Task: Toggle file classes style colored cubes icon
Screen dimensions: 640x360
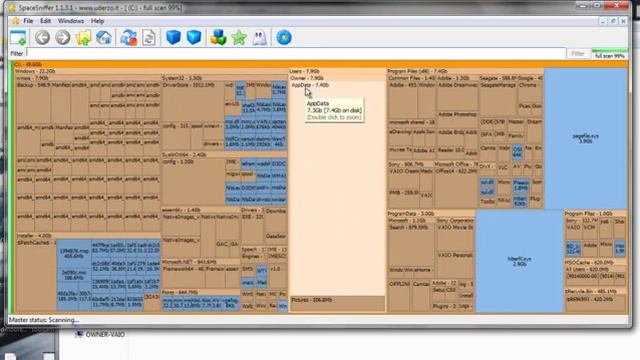Action: point(218,38)
